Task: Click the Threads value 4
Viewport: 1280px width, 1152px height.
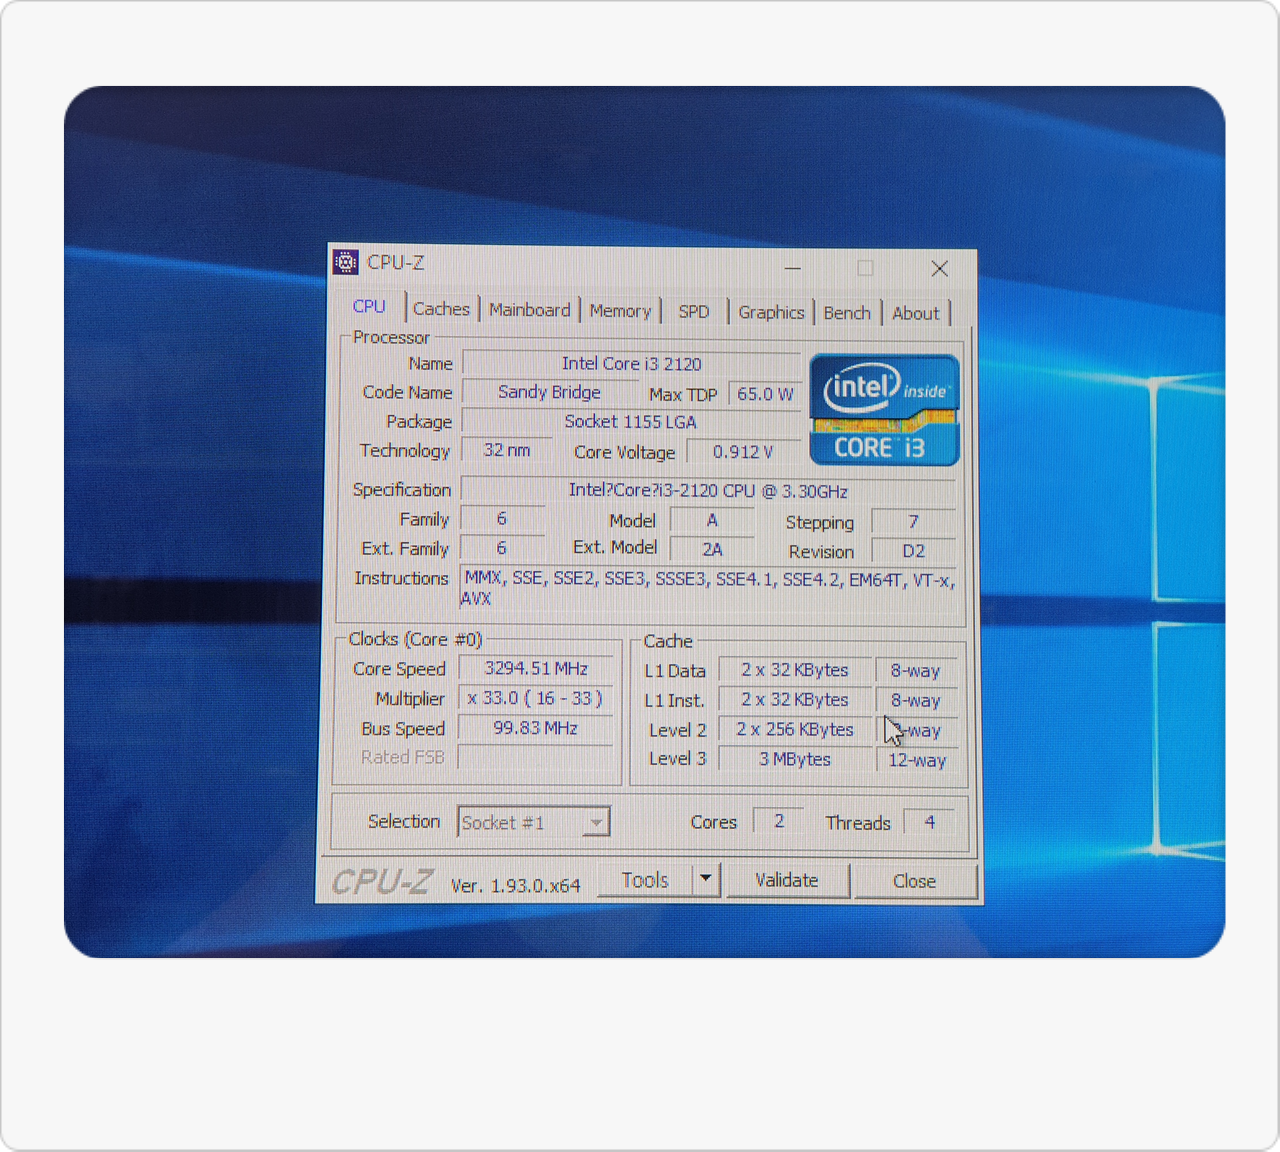Action: click(x=929, y=822)
